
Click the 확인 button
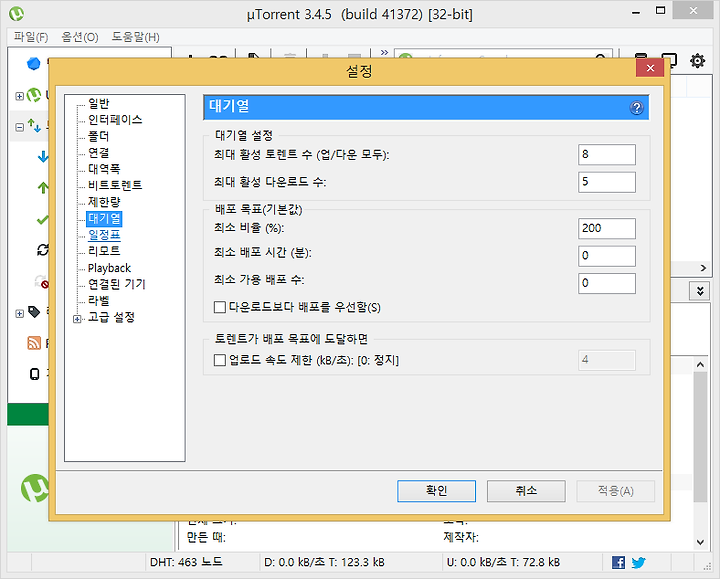pos(436,491)
